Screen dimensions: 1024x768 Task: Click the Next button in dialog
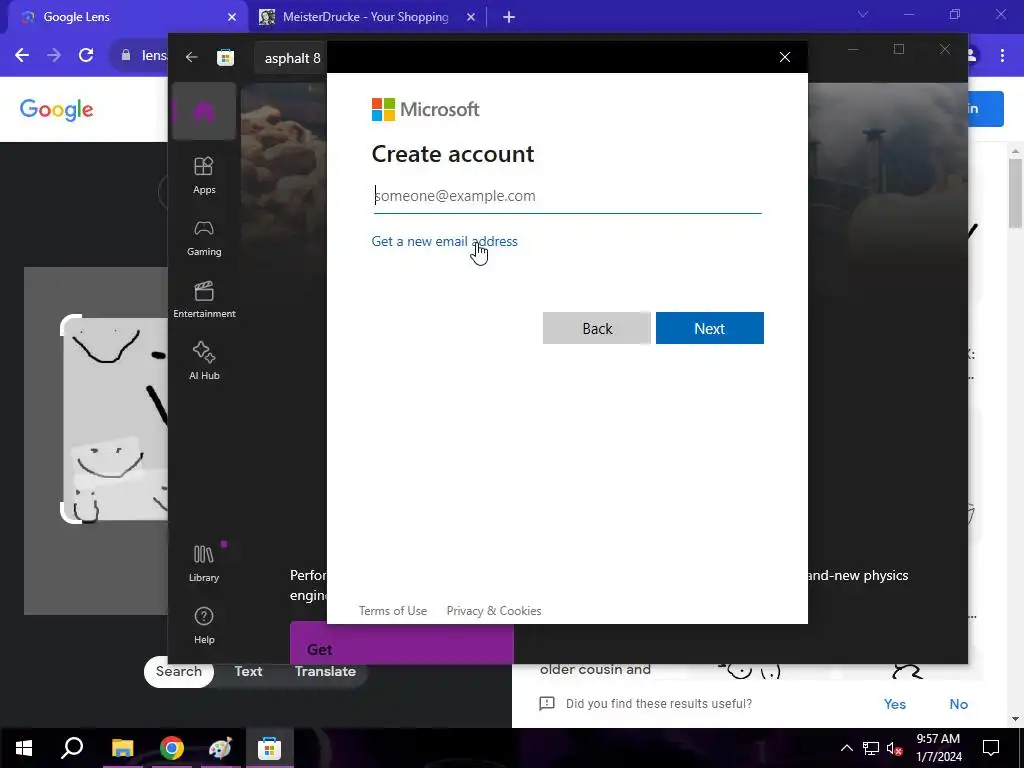[709, 328]
